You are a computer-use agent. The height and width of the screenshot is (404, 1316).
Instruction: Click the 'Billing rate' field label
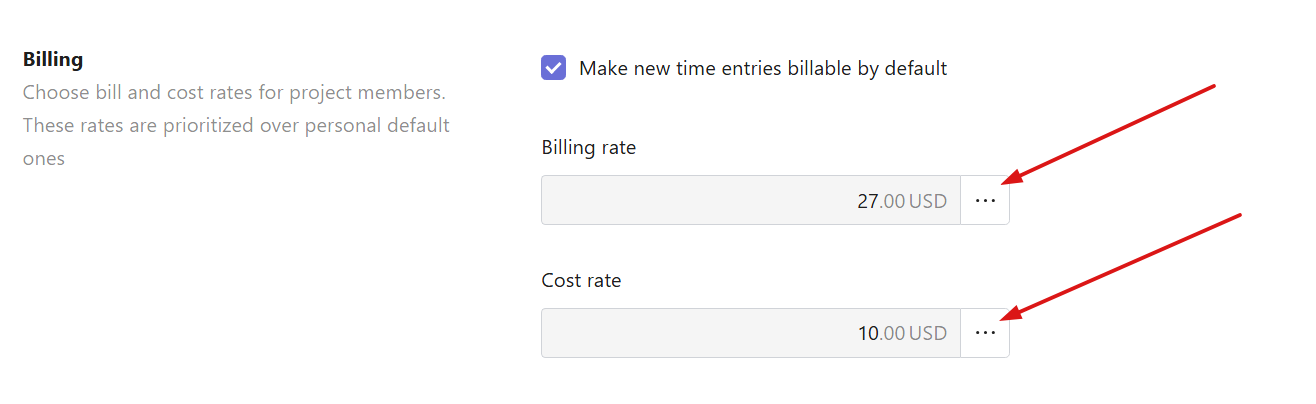(589, 148)
